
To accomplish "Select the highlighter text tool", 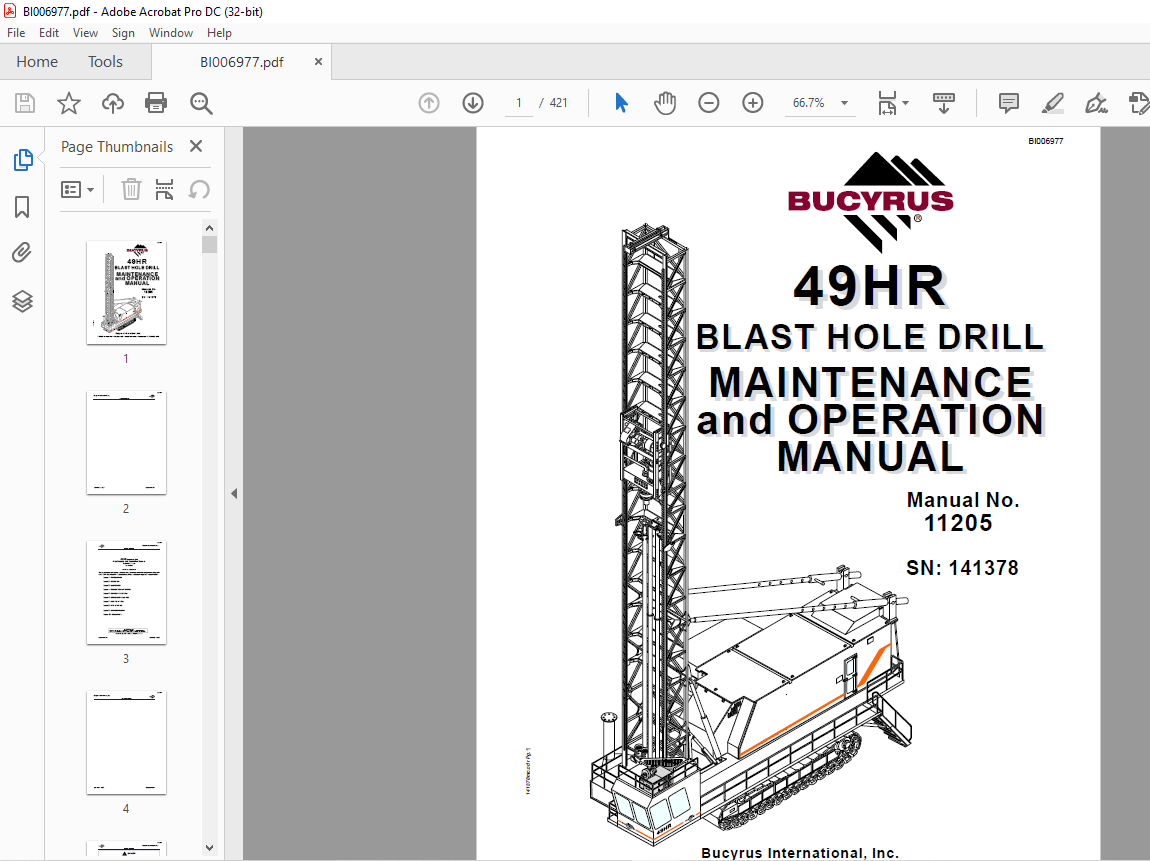I will pyautogui.click(x=1053, y=103).
